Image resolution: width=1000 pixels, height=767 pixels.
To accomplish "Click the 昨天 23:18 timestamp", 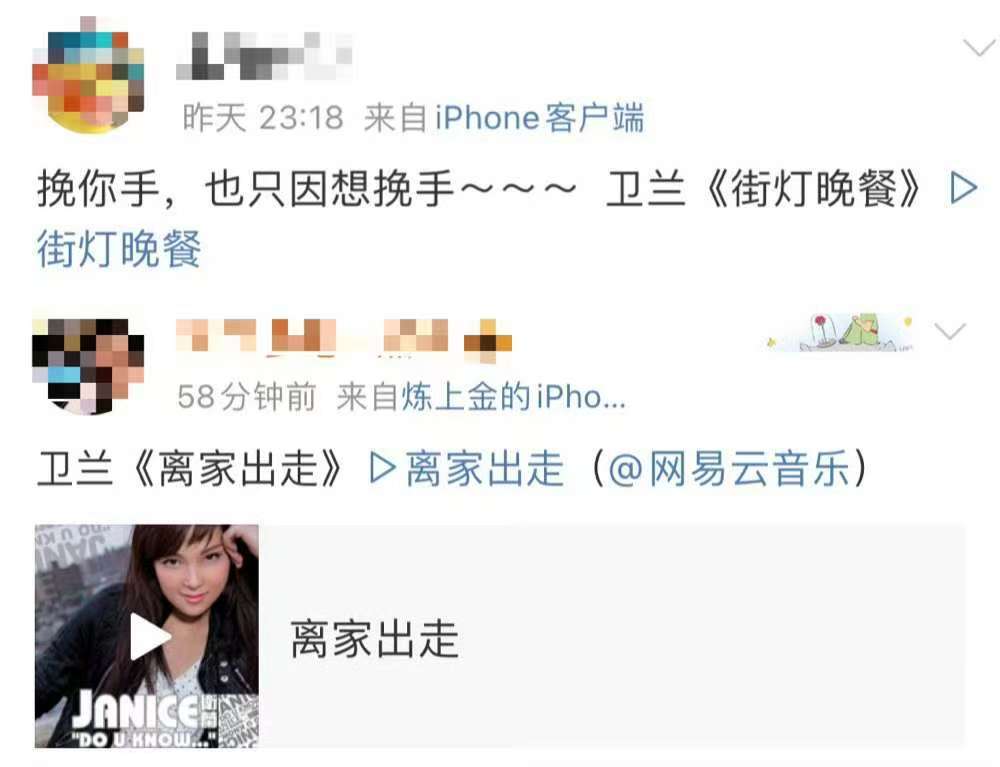I will 263,118.
